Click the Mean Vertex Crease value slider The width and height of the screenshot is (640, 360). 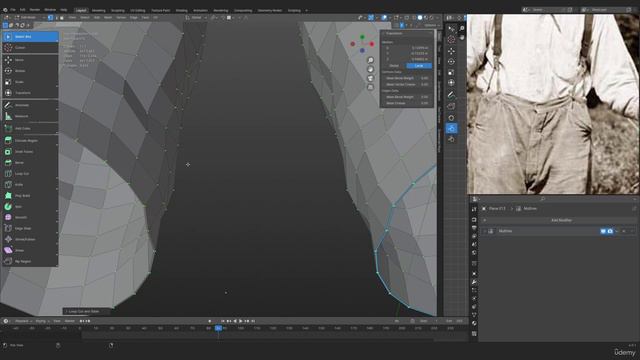click(407, 84)
